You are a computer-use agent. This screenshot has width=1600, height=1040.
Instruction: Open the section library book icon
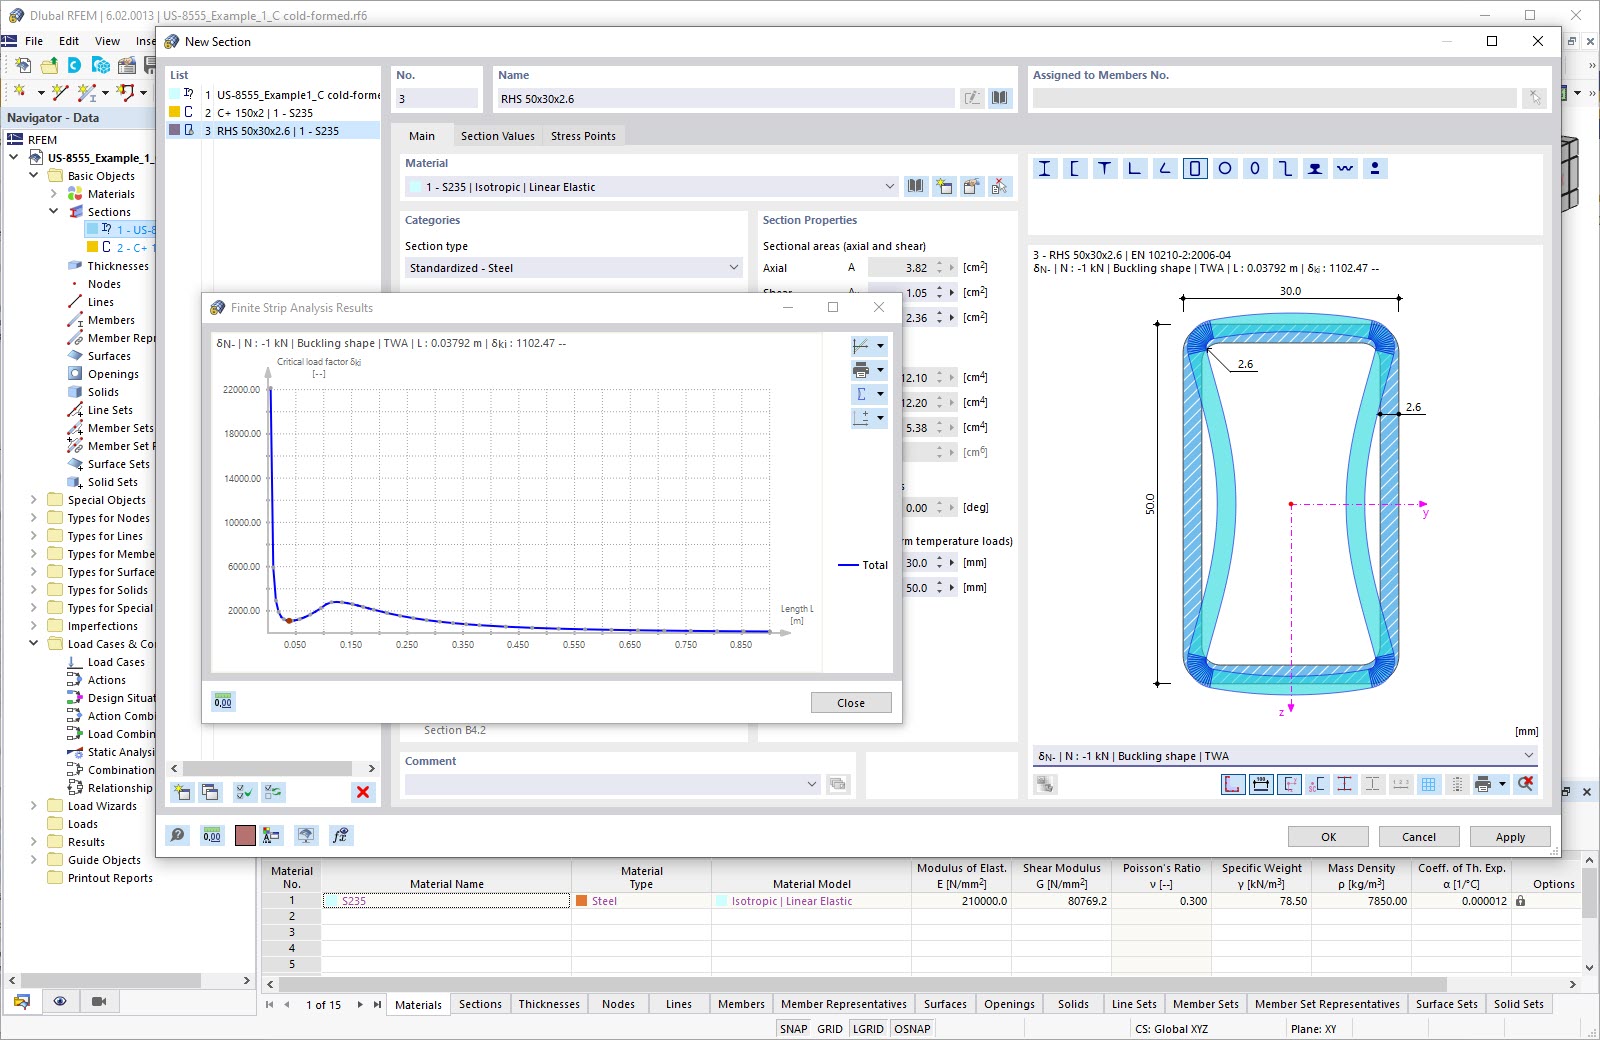click(1000, 98)
